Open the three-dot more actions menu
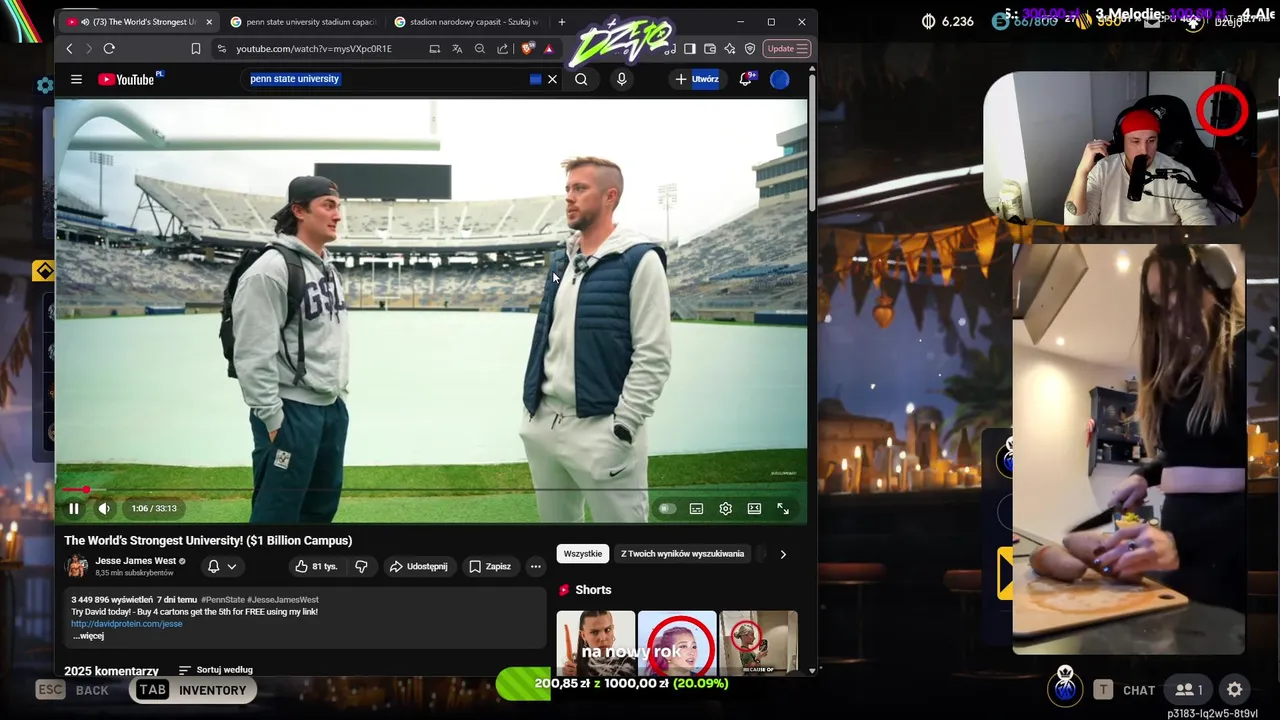 [x=536, y=566]
